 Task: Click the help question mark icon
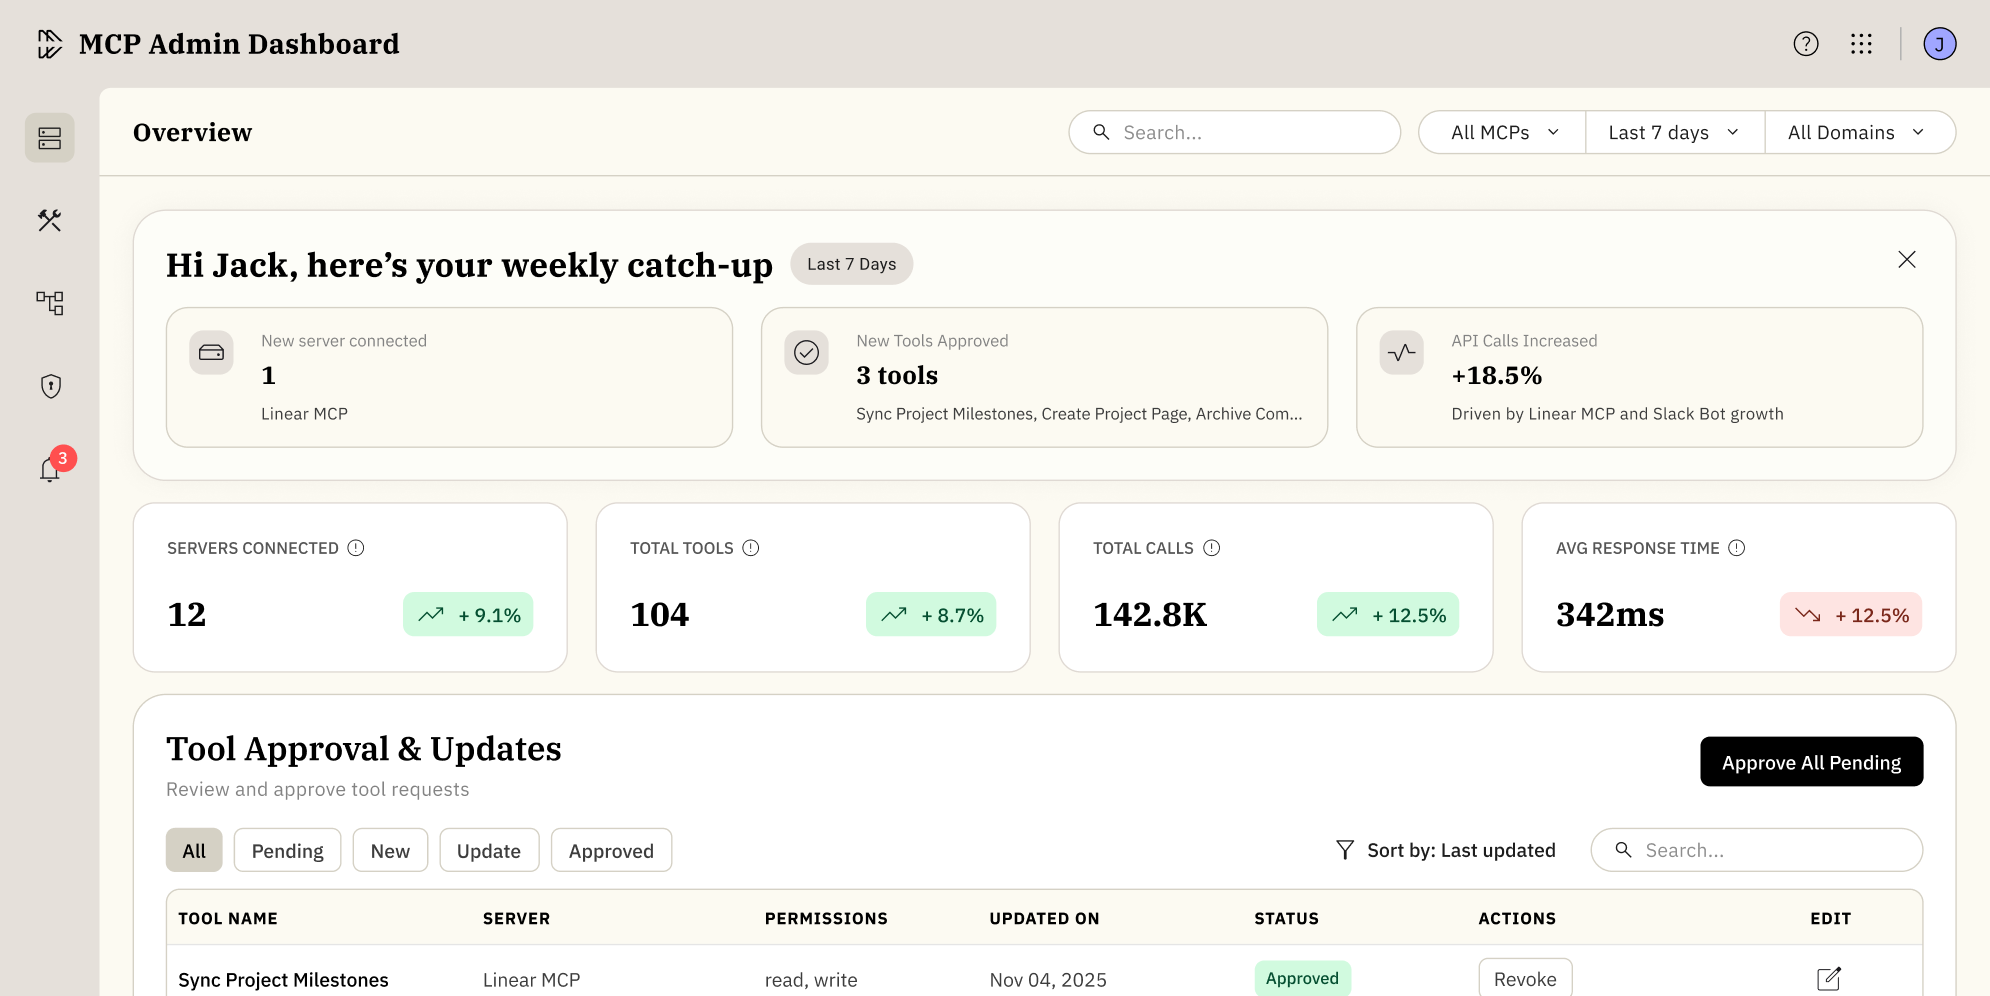1805,44
